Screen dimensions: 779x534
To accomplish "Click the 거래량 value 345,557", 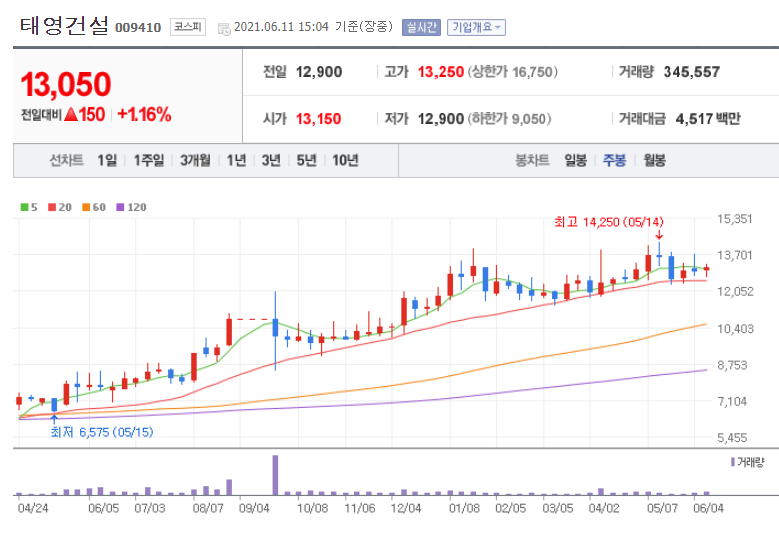I will point(692,72).
